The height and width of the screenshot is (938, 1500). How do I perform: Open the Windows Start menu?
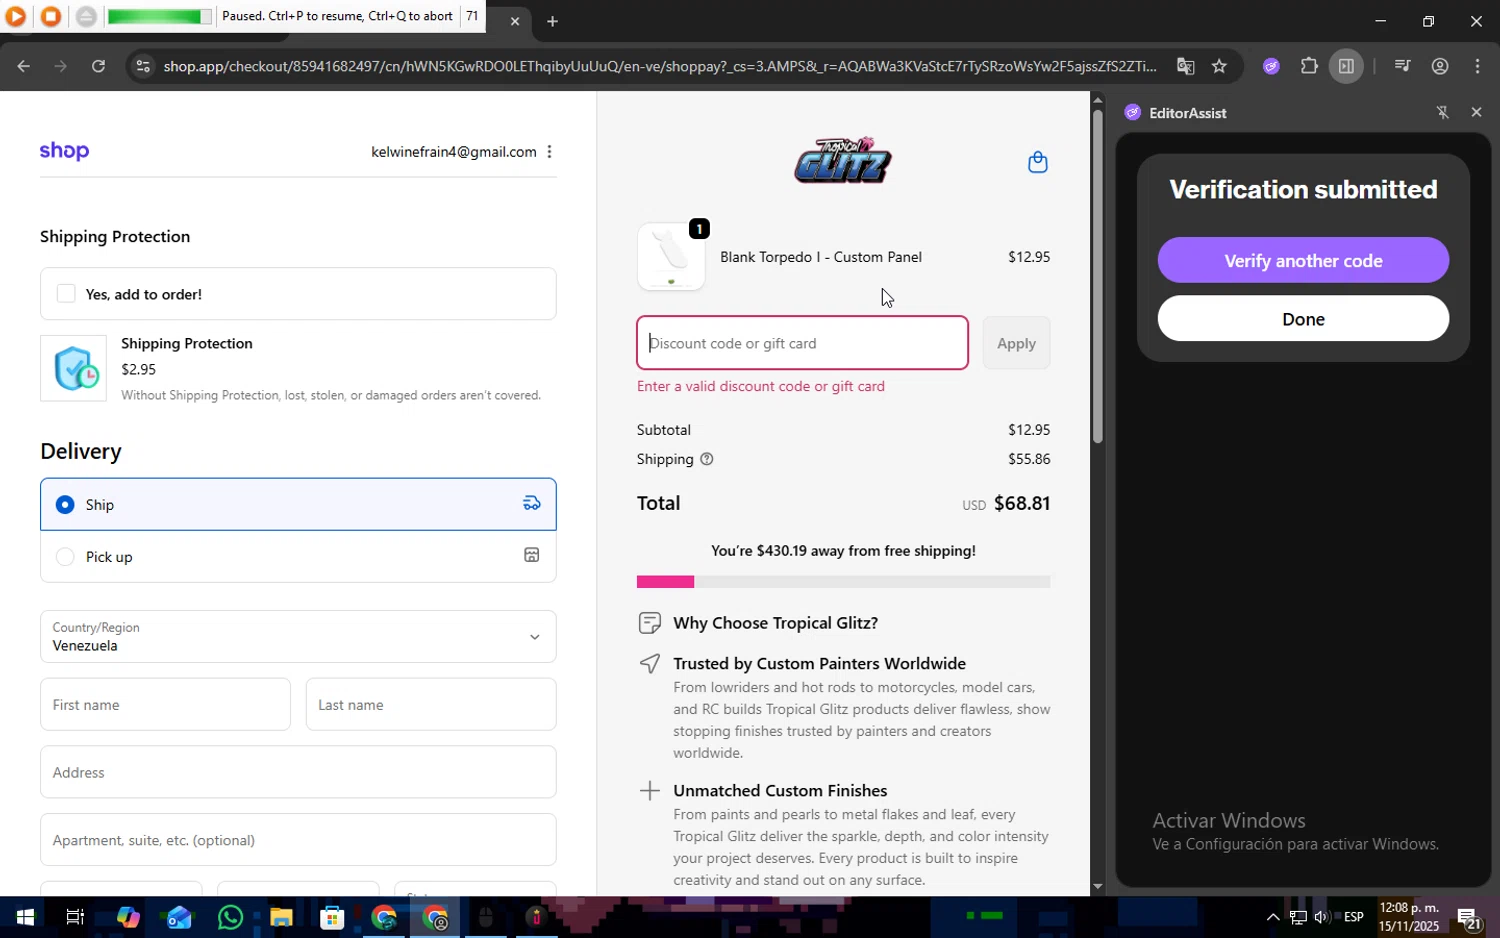[24, 917]
